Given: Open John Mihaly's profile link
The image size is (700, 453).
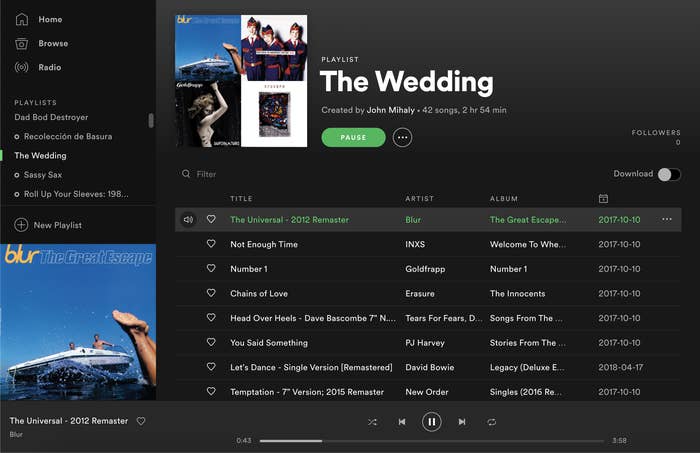Looking at the screenshot, I should 391,110.
